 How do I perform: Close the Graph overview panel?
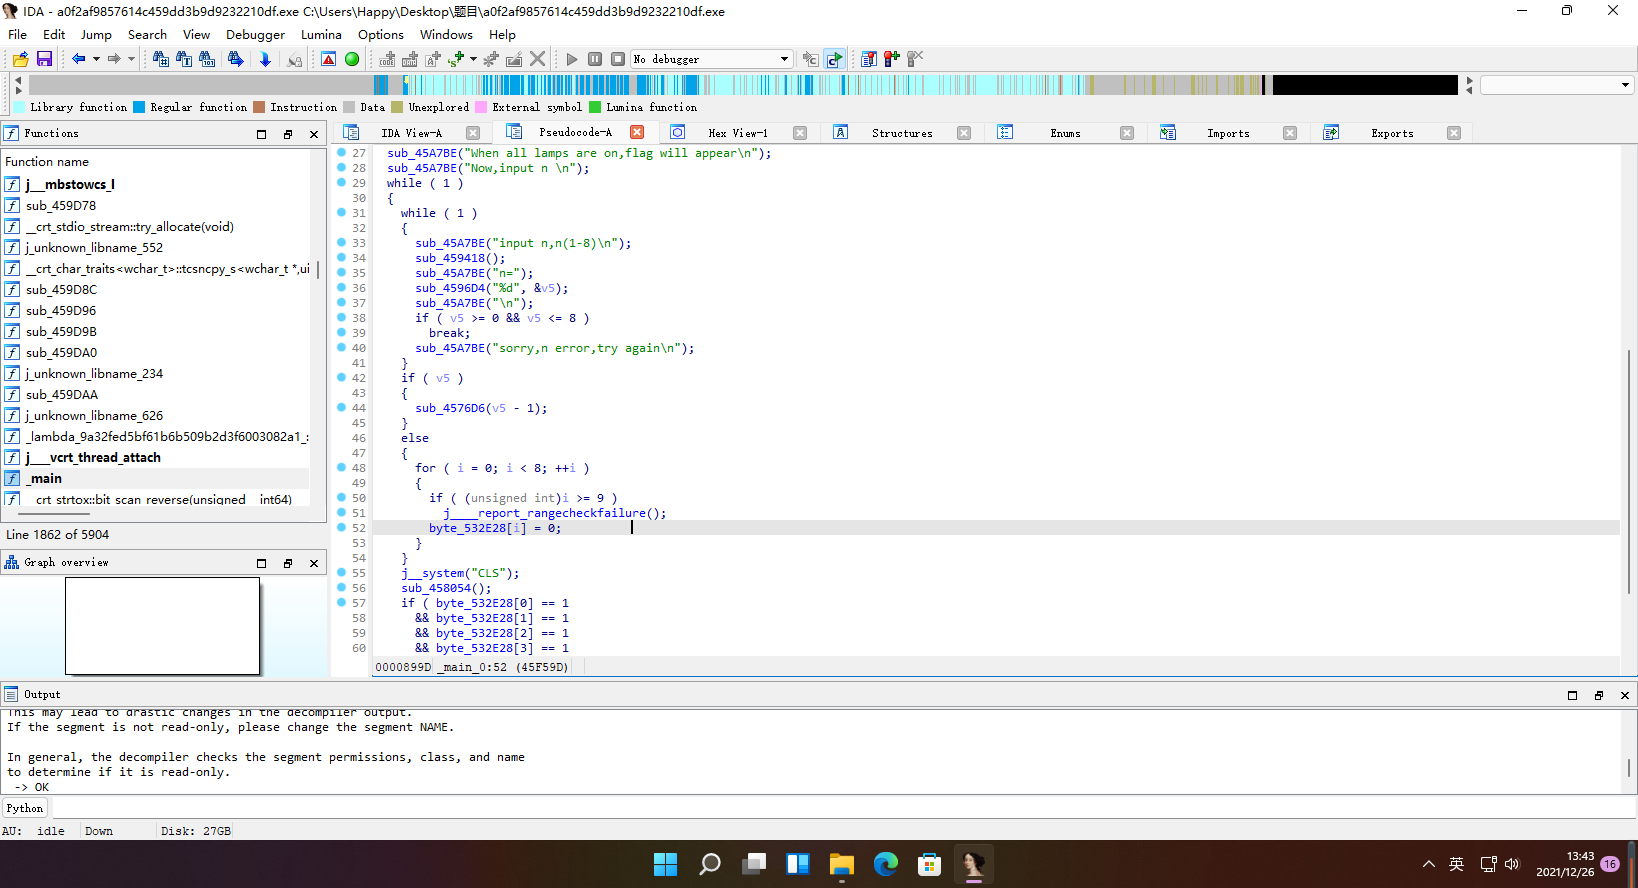tap(314, 563)
